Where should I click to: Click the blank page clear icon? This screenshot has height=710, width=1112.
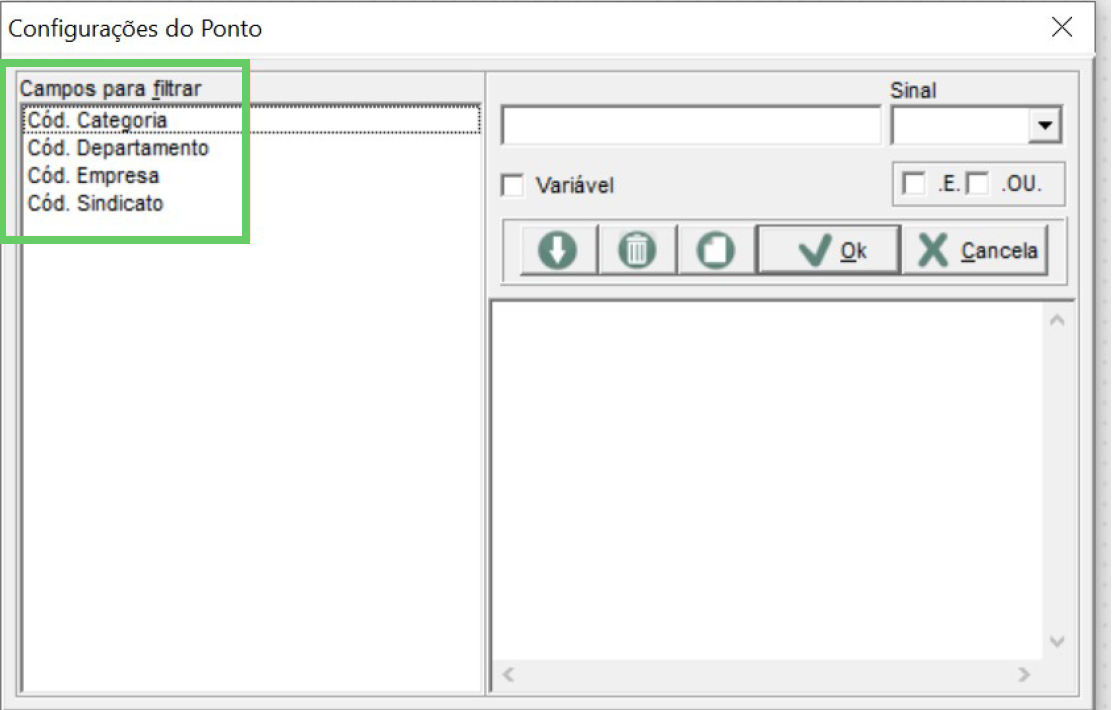tap(716, 250)
